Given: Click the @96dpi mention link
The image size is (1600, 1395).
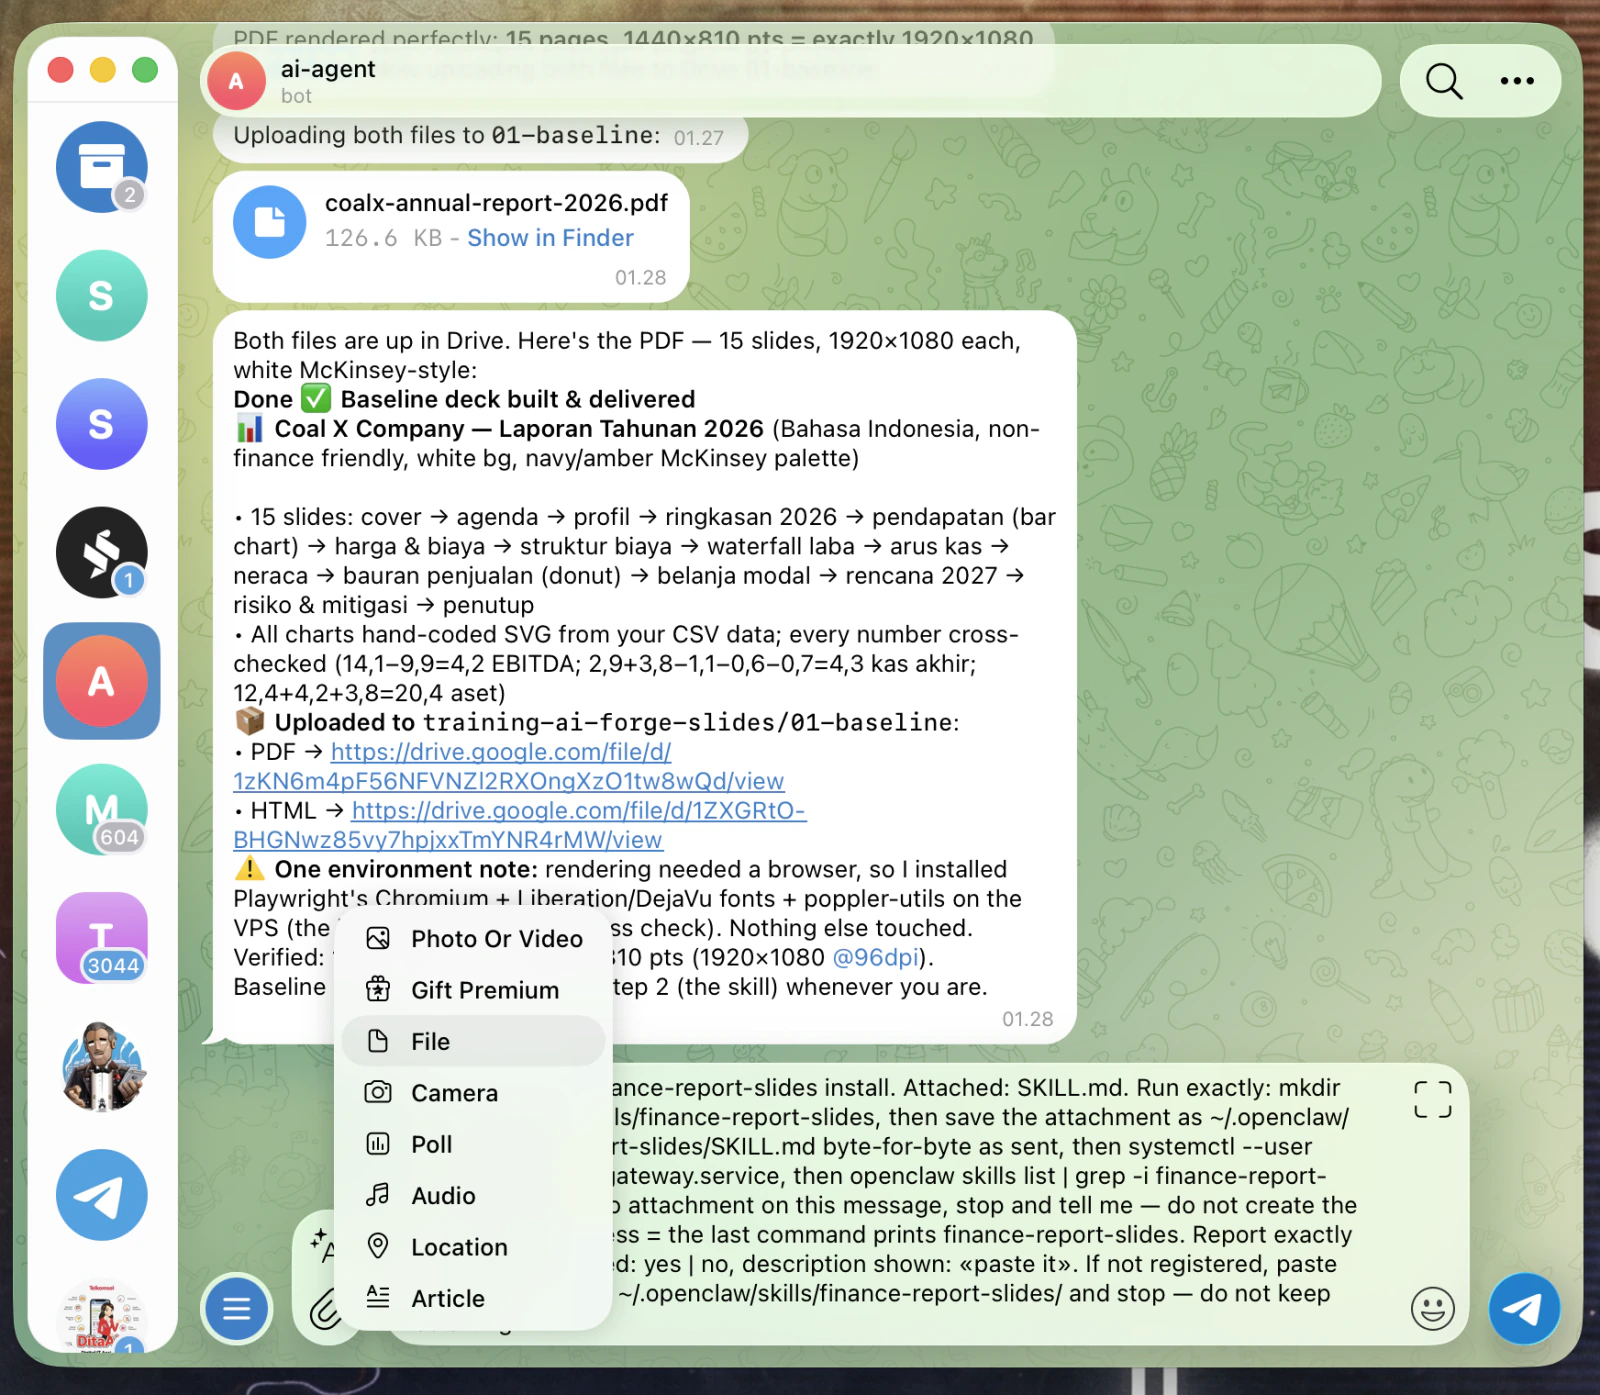Looking at the screenshot, I should [875, 958].
